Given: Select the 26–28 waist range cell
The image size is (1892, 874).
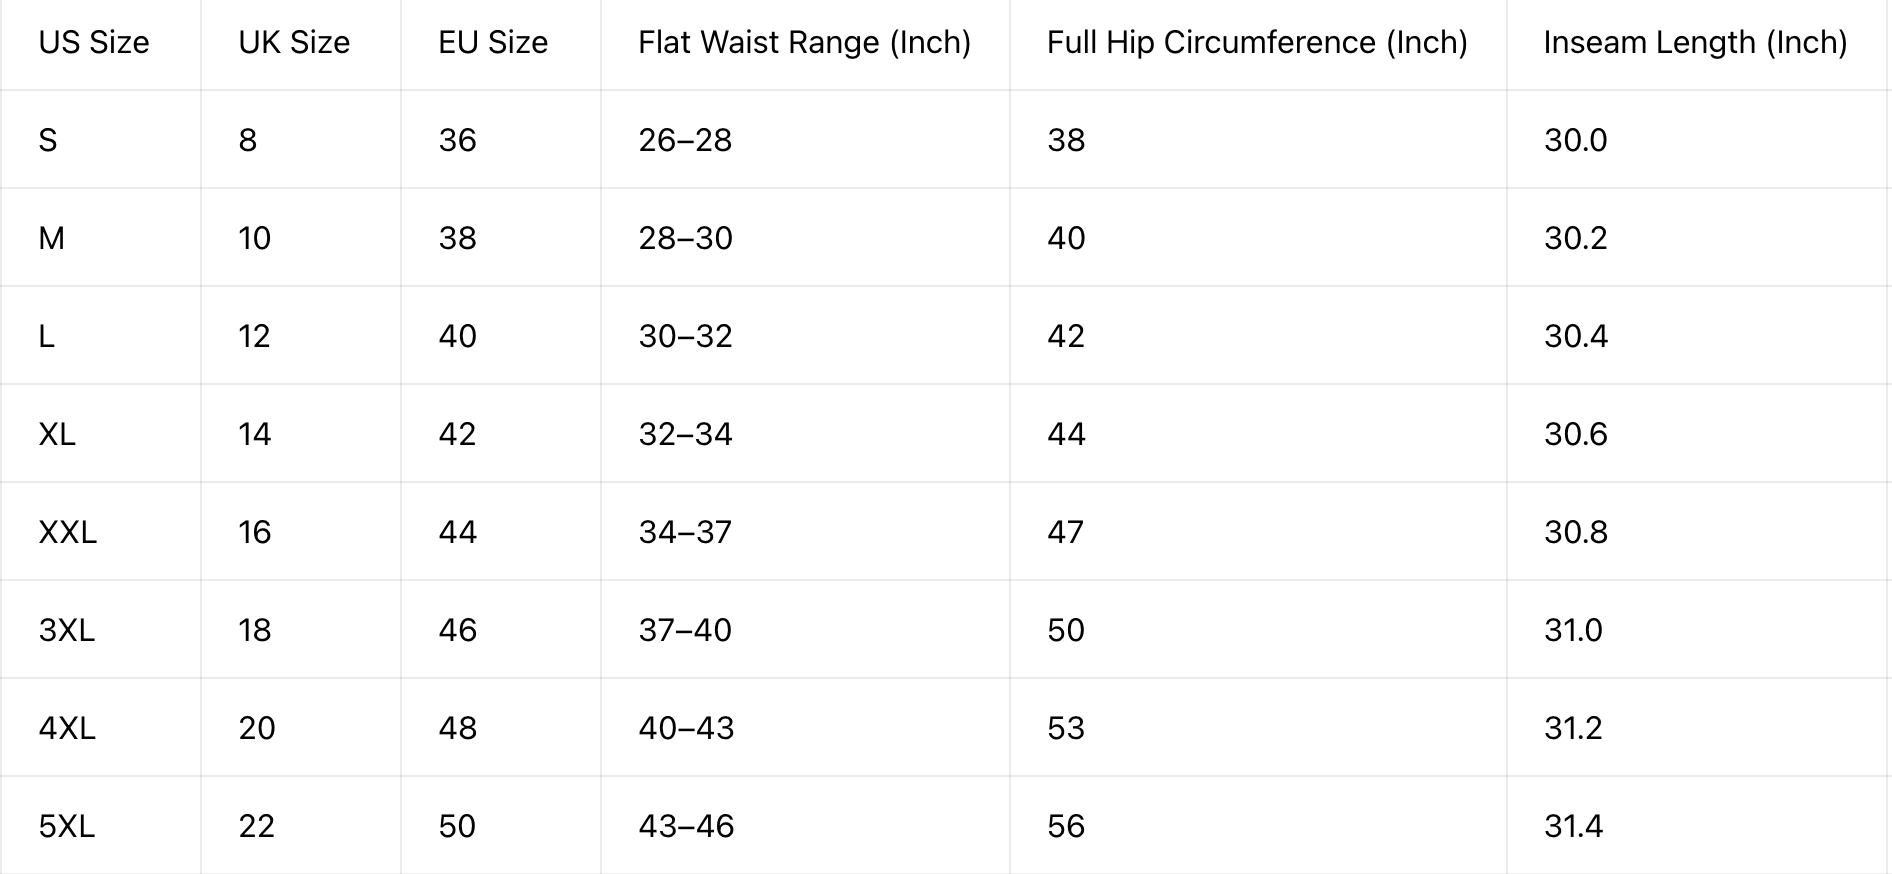Looking at the screenshot, I should tap(805, 140).
